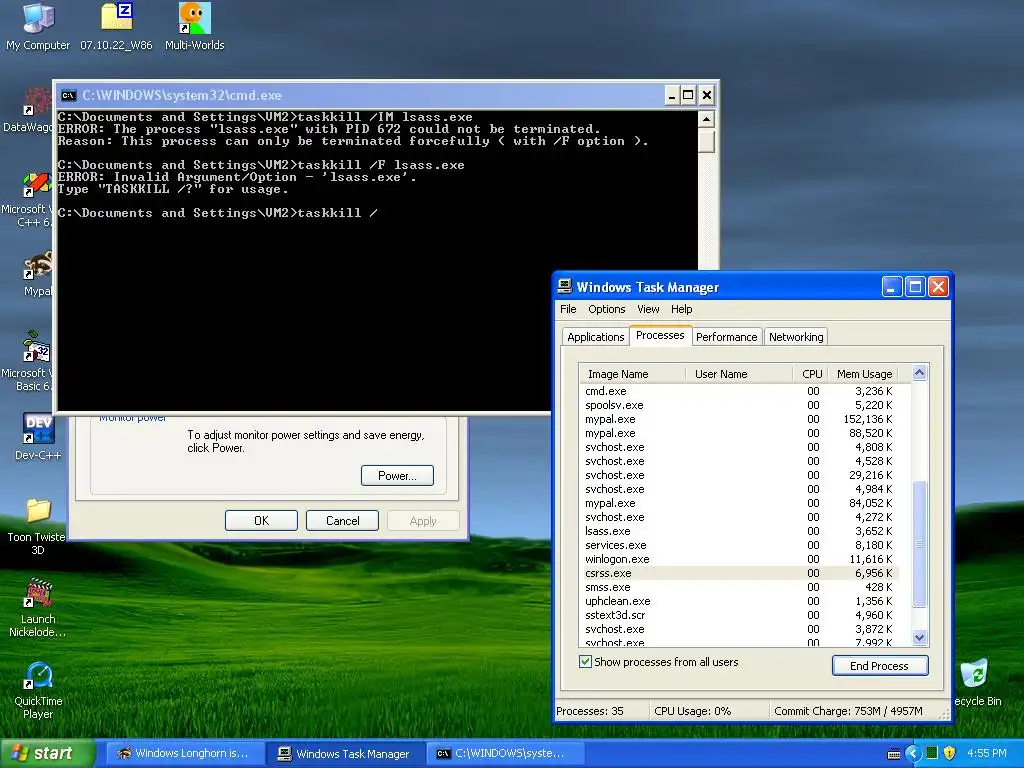The image size is (1024, 768).
Task: Select the lsass.exe process row
Action: pyautogui.click(x=739, y=531)
